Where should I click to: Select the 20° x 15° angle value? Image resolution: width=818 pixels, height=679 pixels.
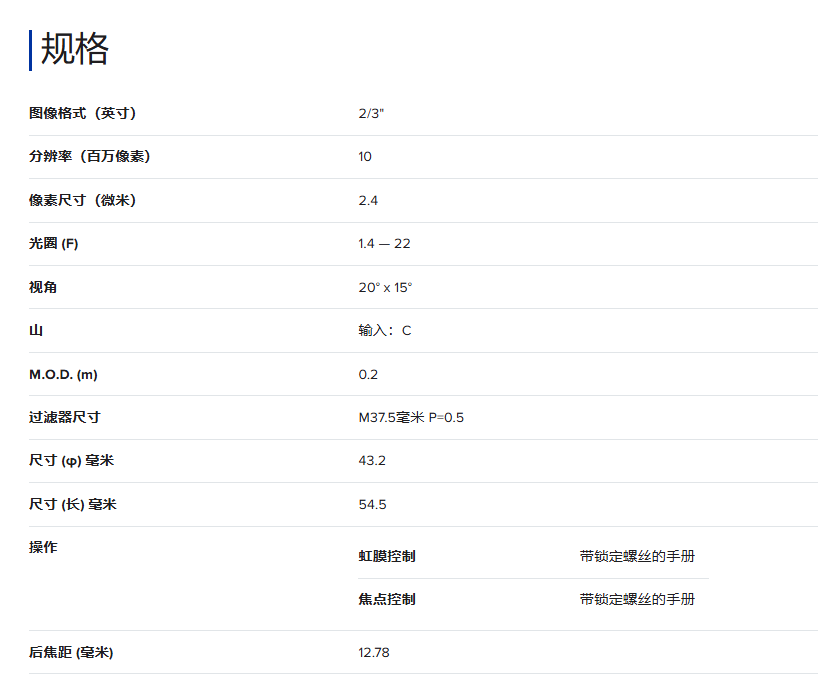point(385,287)
